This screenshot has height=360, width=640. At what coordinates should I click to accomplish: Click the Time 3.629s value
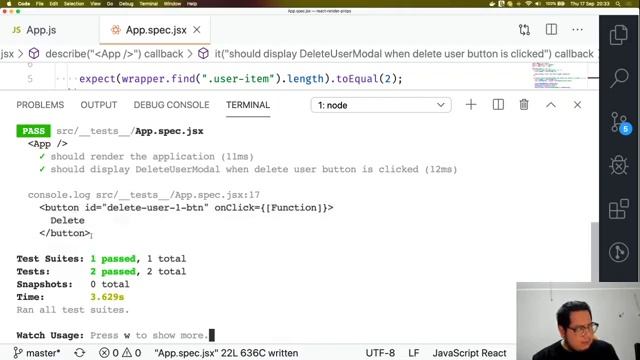tap(107, 297)
